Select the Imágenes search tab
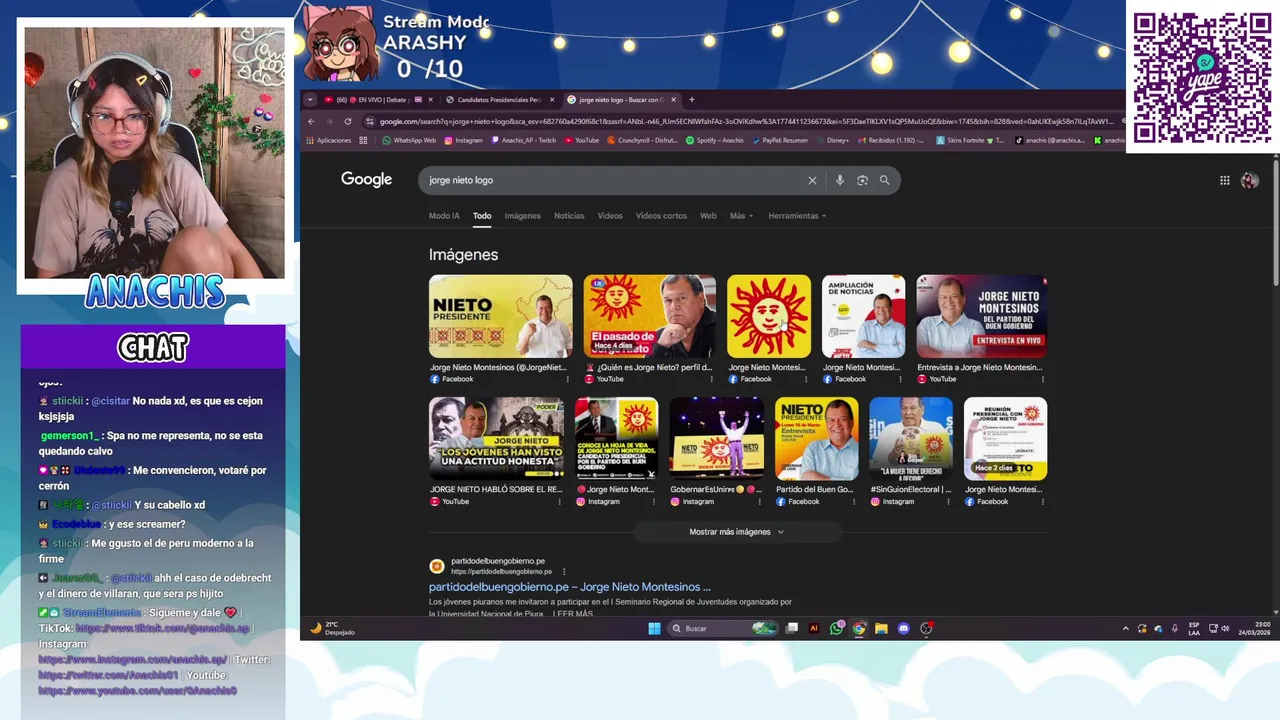 [x=522, y=216]
